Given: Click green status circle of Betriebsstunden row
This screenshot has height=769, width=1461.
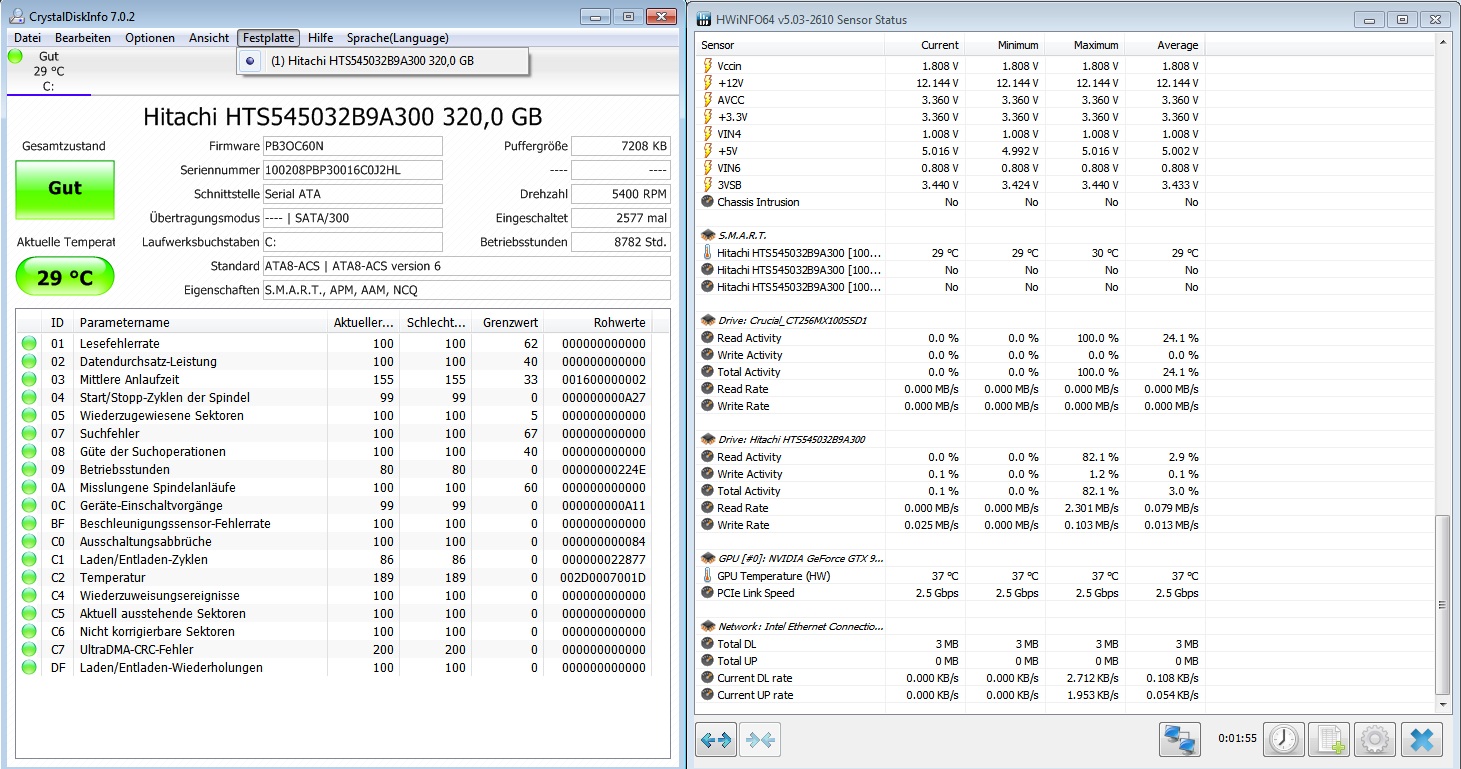Looking at the screenshot, I should coord(28,469).
